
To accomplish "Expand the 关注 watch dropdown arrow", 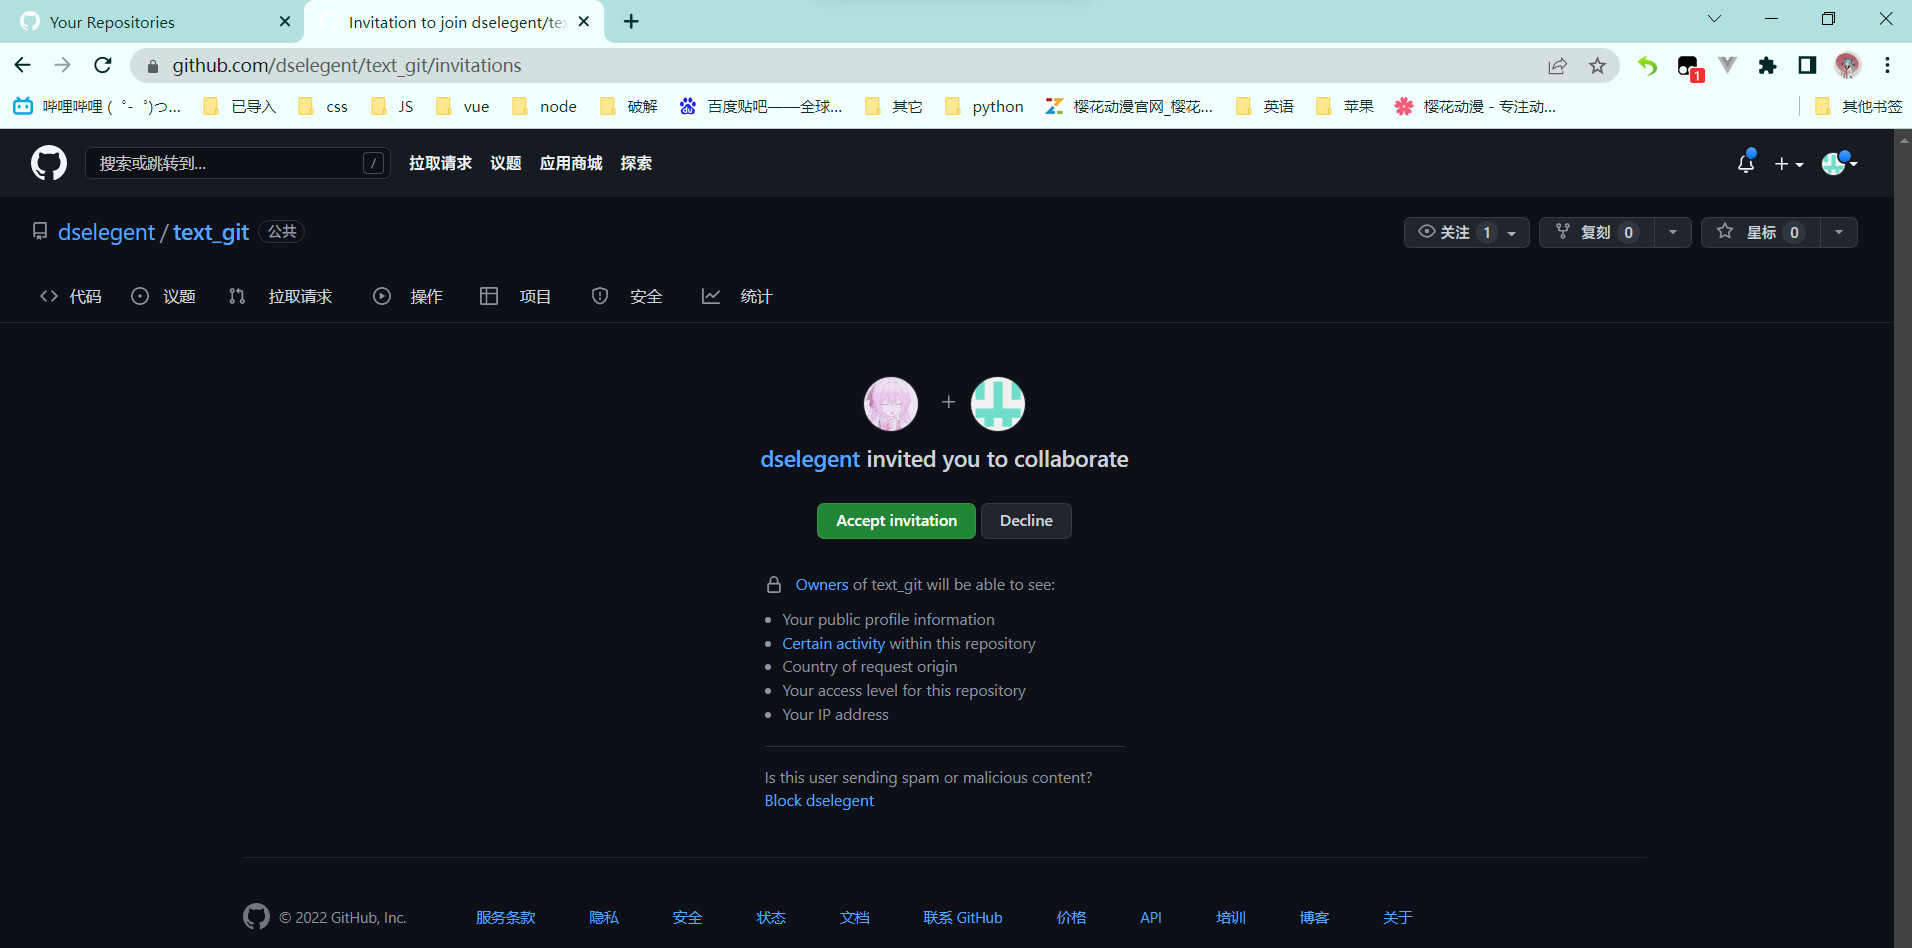I will 1513,232.
